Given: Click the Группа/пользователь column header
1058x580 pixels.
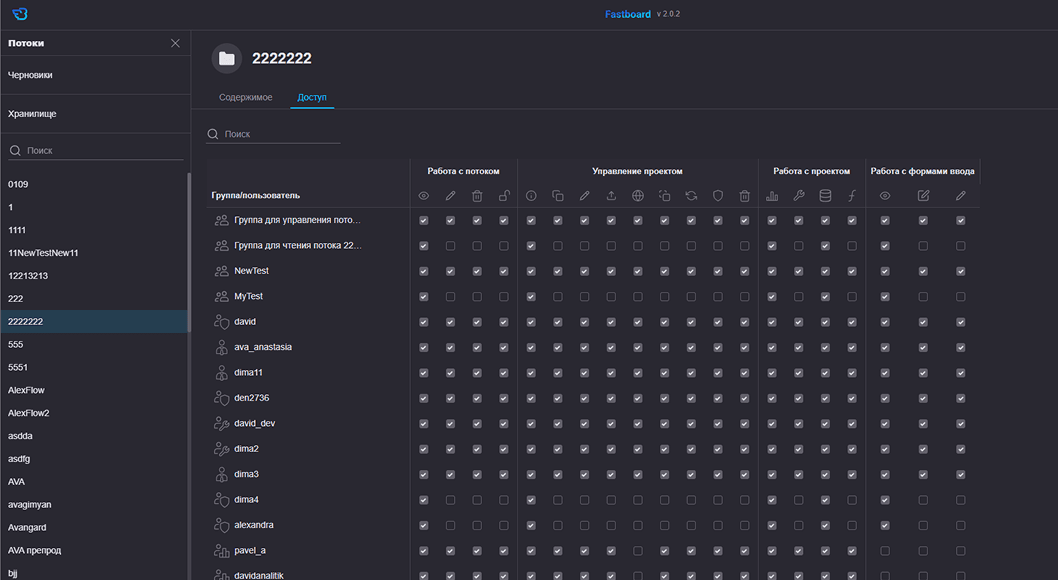Looking at the screenshot, I should (x=256, y=196).
